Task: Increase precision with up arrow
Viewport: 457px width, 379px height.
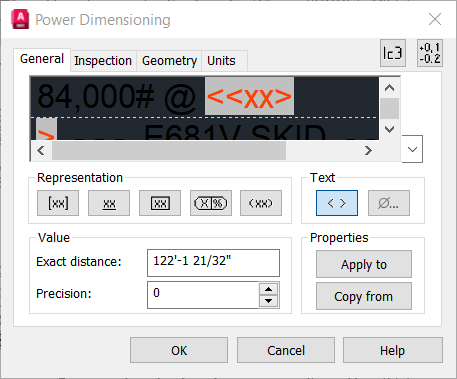Action: pos(269,289)
